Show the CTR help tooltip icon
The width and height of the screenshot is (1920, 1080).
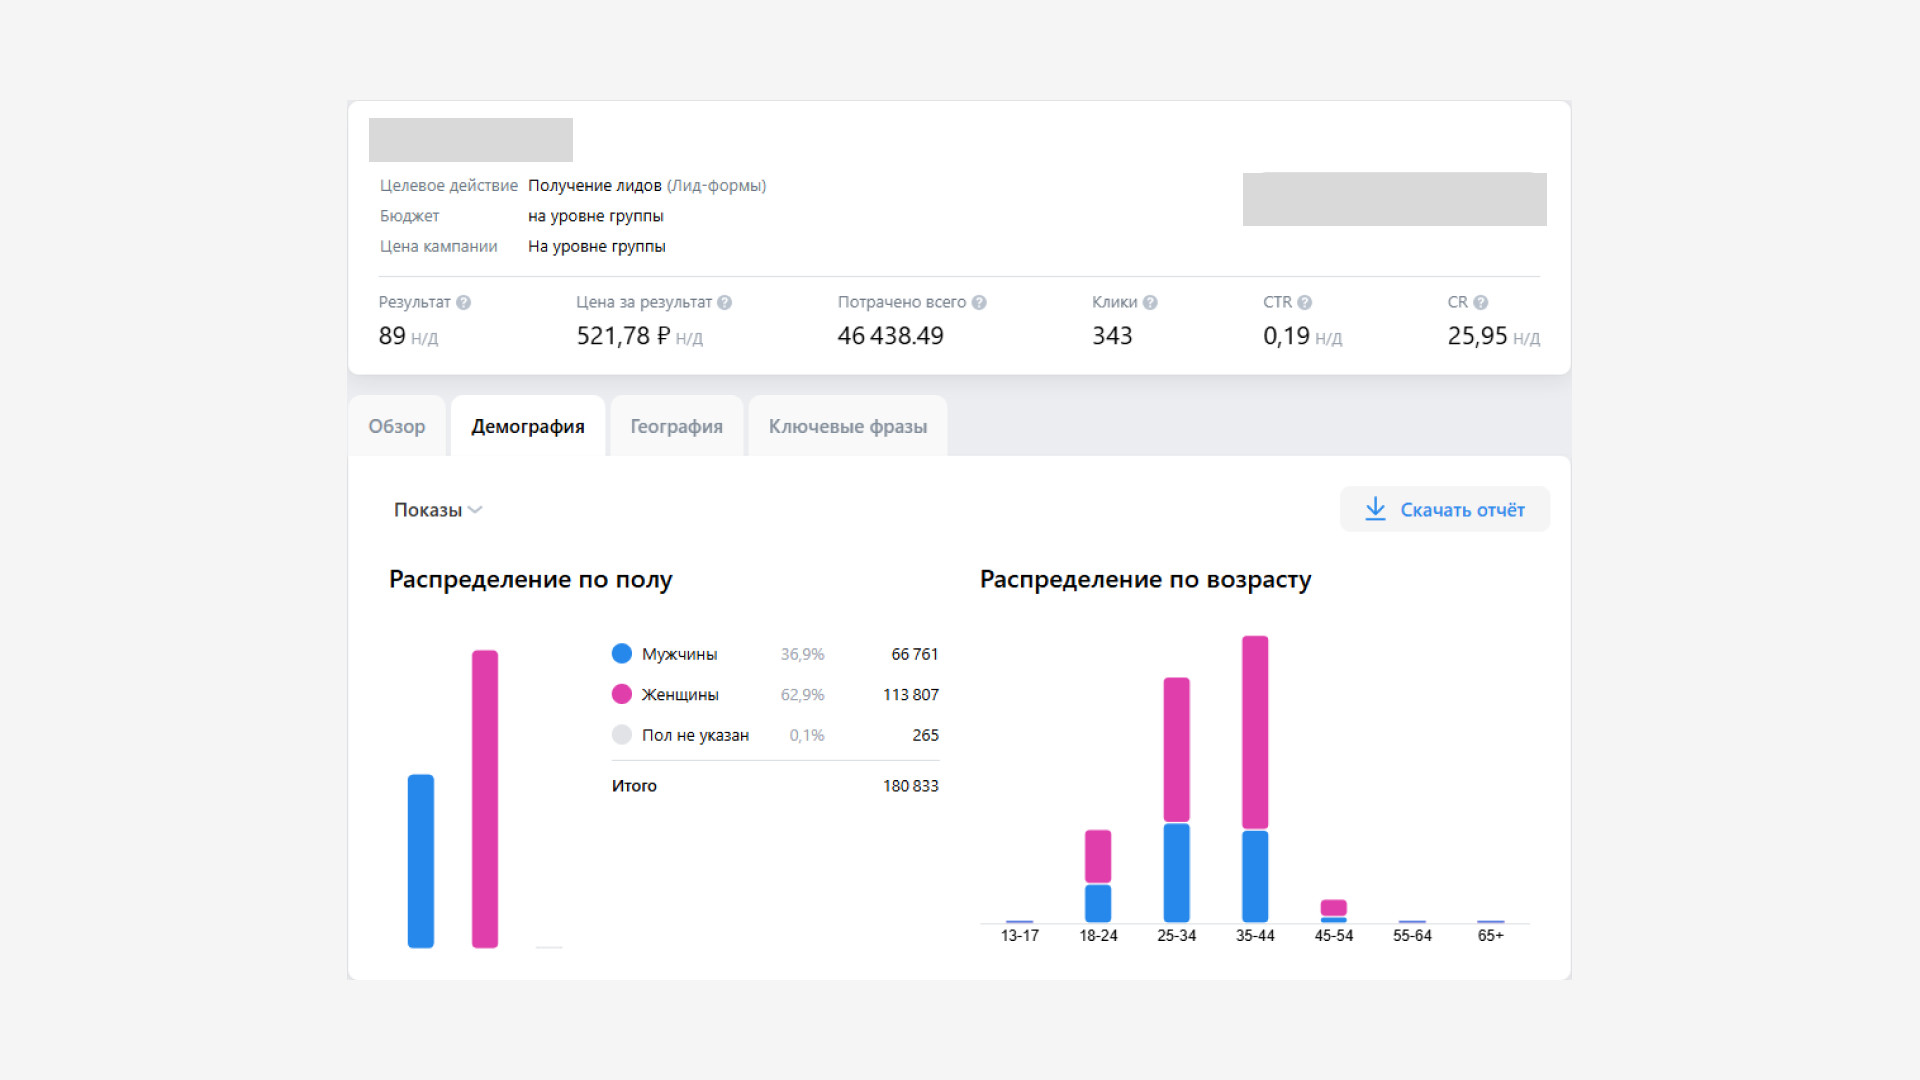tap(1304, 303)
